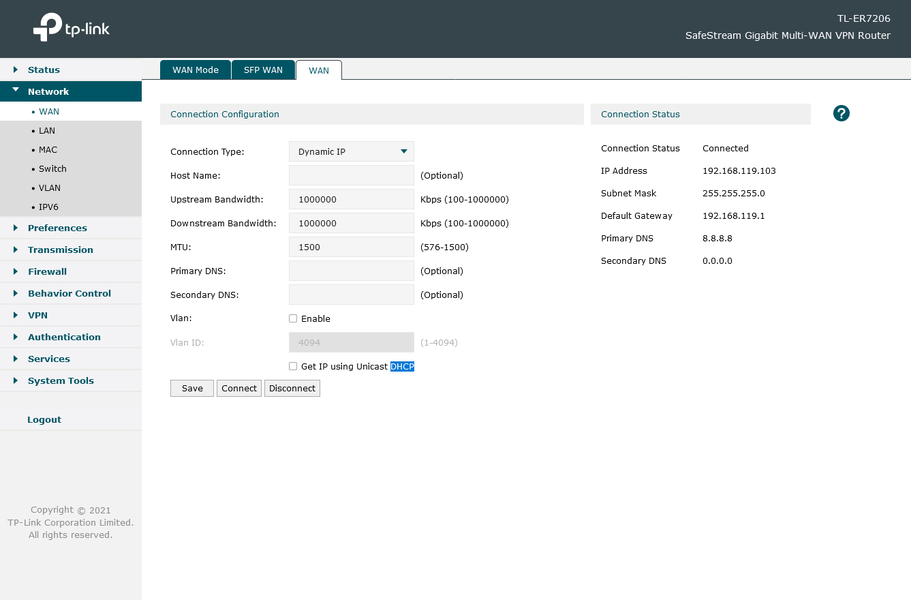Click the tp-link logo

click(x=71, y=27)
